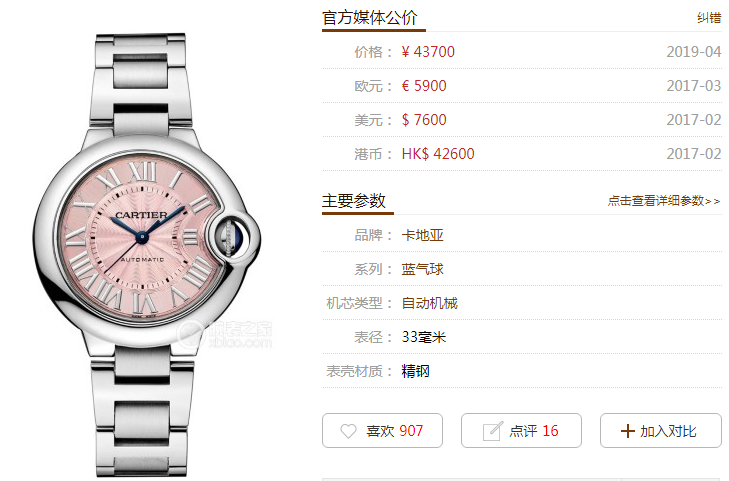
Task: Click the pink Cartier watch image
Action: (146, 255)
